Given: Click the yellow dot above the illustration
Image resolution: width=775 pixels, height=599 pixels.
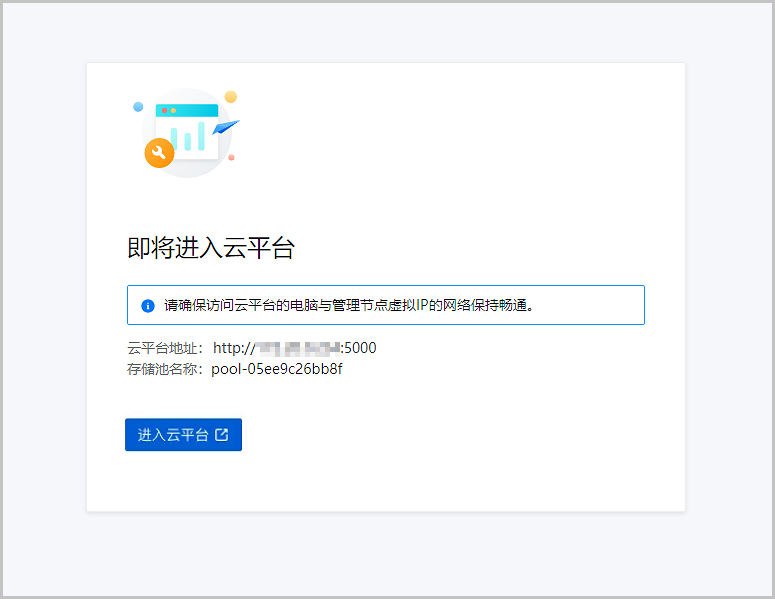Looking at the screenshot, I should tap(231, 97).
